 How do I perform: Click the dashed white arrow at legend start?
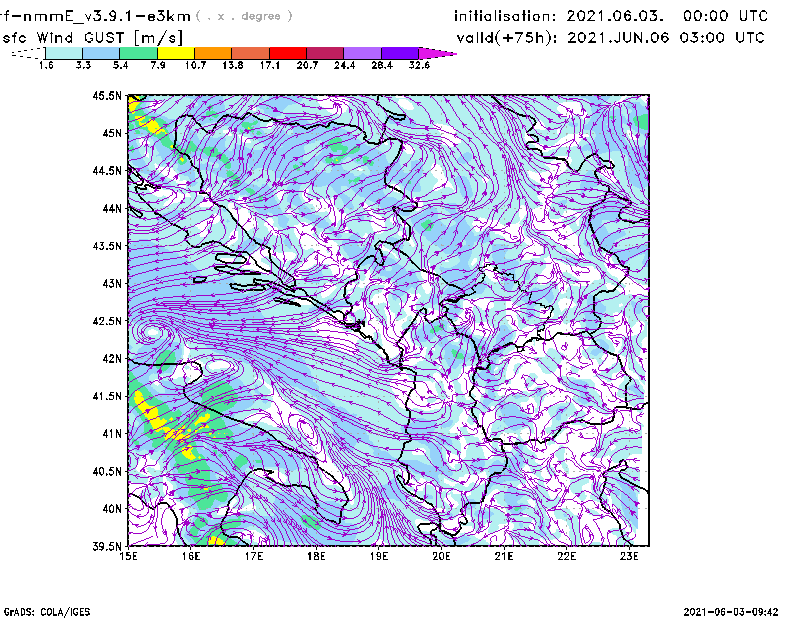pyautogui.click(x=28, y=53)
